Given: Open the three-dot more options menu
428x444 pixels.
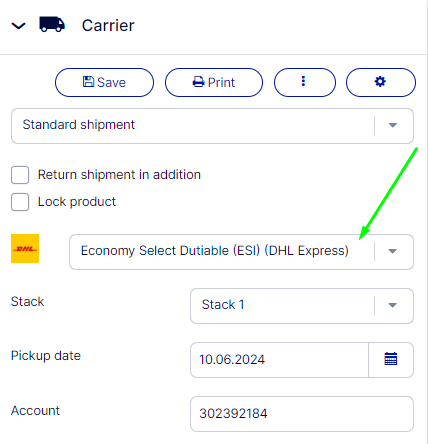Looking at the screenshot, I should 305,82.
